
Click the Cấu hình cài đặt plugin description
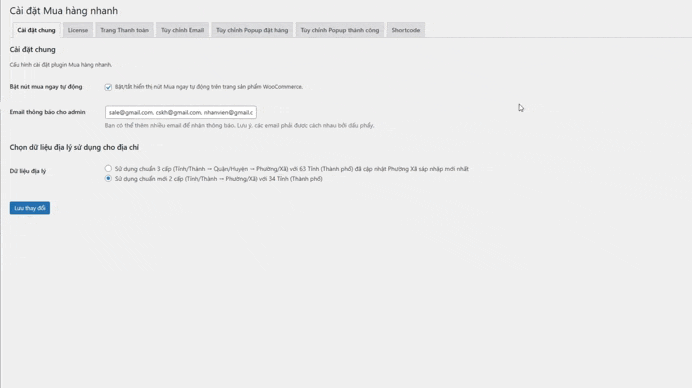click(x=60, y=64)
